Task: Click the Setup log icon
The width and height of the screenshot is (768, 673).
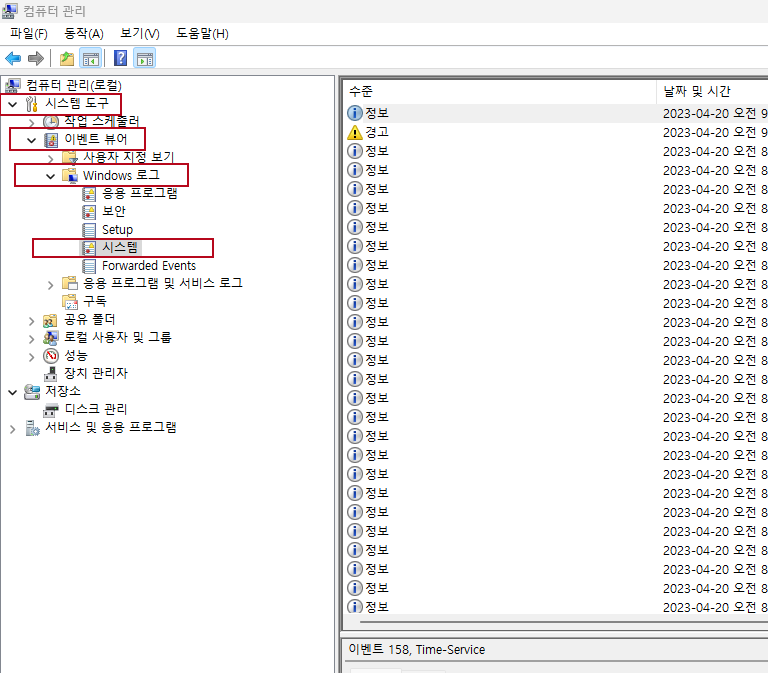Action: [89, 230]
